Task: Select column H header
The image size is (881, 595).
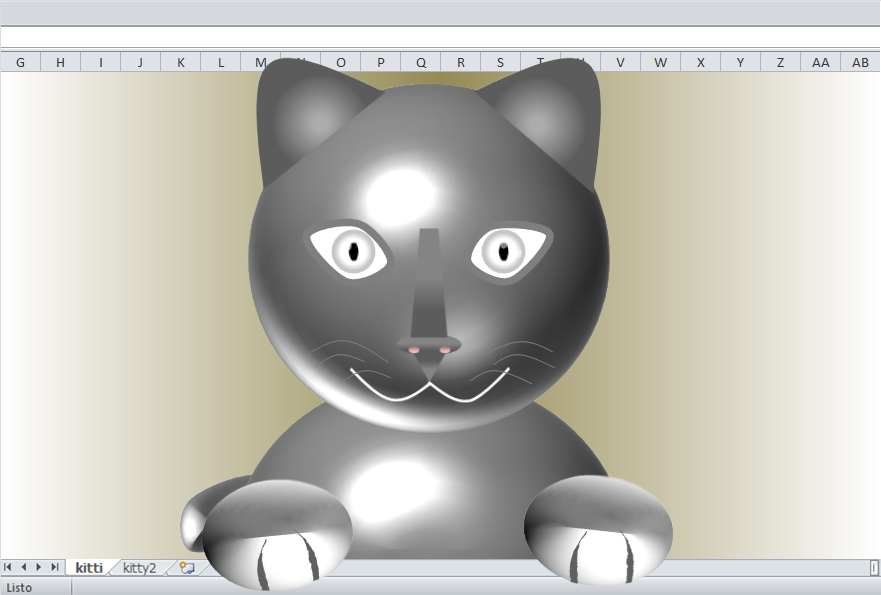Action: [60, 62]
